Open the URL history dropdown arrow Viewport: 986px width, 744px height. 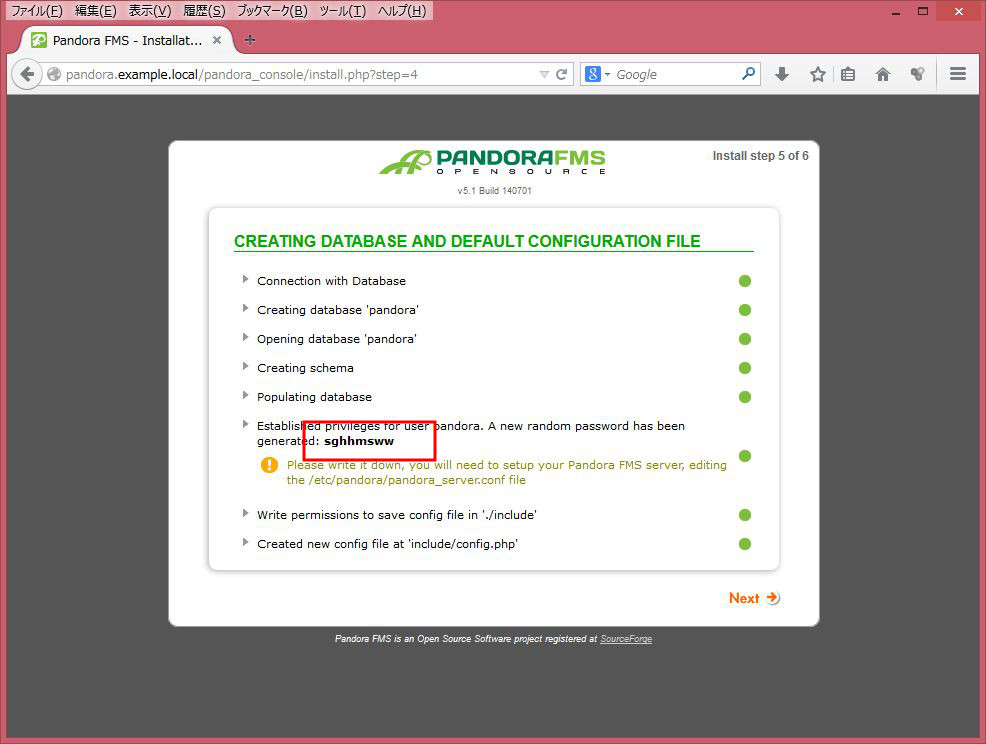tap(545, 75)
